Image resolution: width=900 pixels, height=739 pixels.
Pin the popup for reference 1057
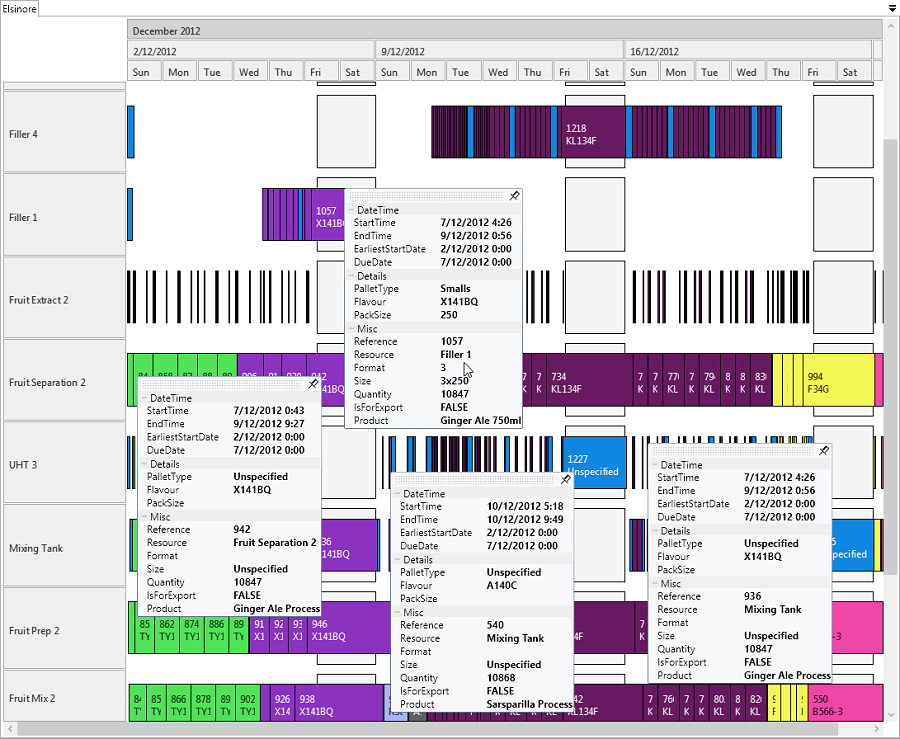(514, 197)
